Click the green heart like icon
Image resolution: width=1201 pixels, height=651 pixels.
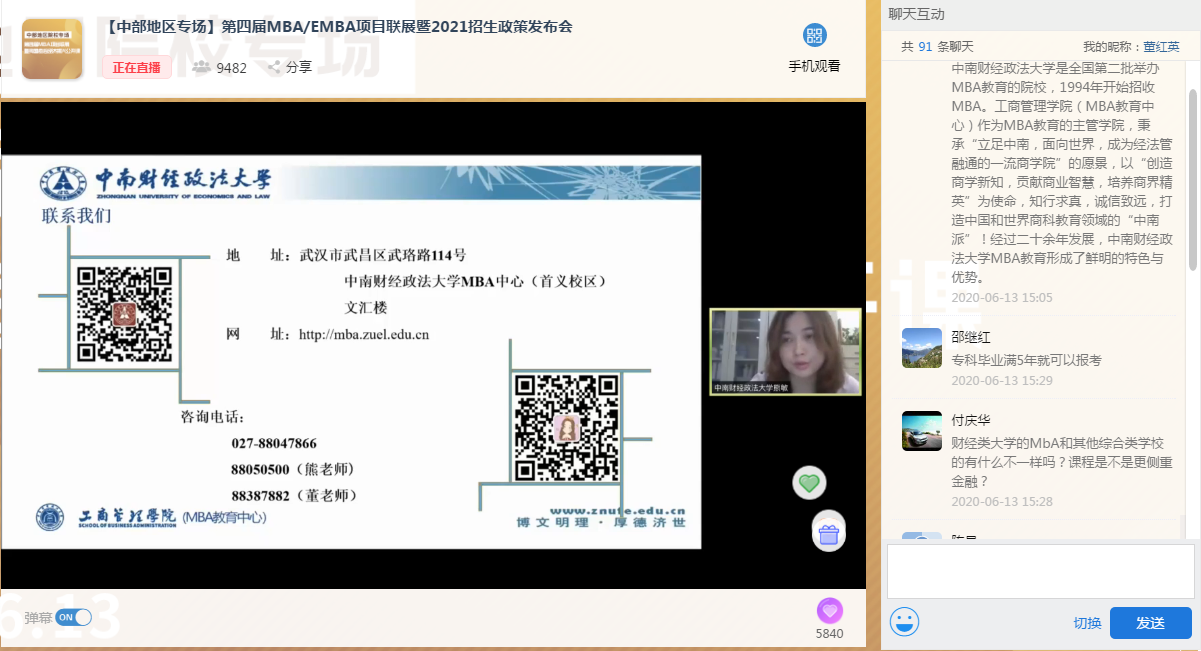809,483
